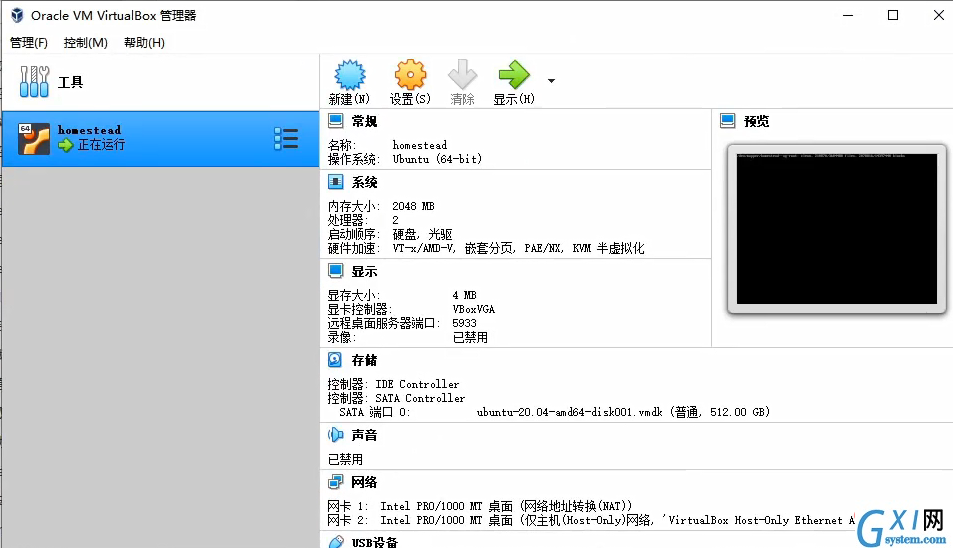This screenshot has height=548, width=953.
Task: Click the 系统 section heading
Action: pos(364,182)
